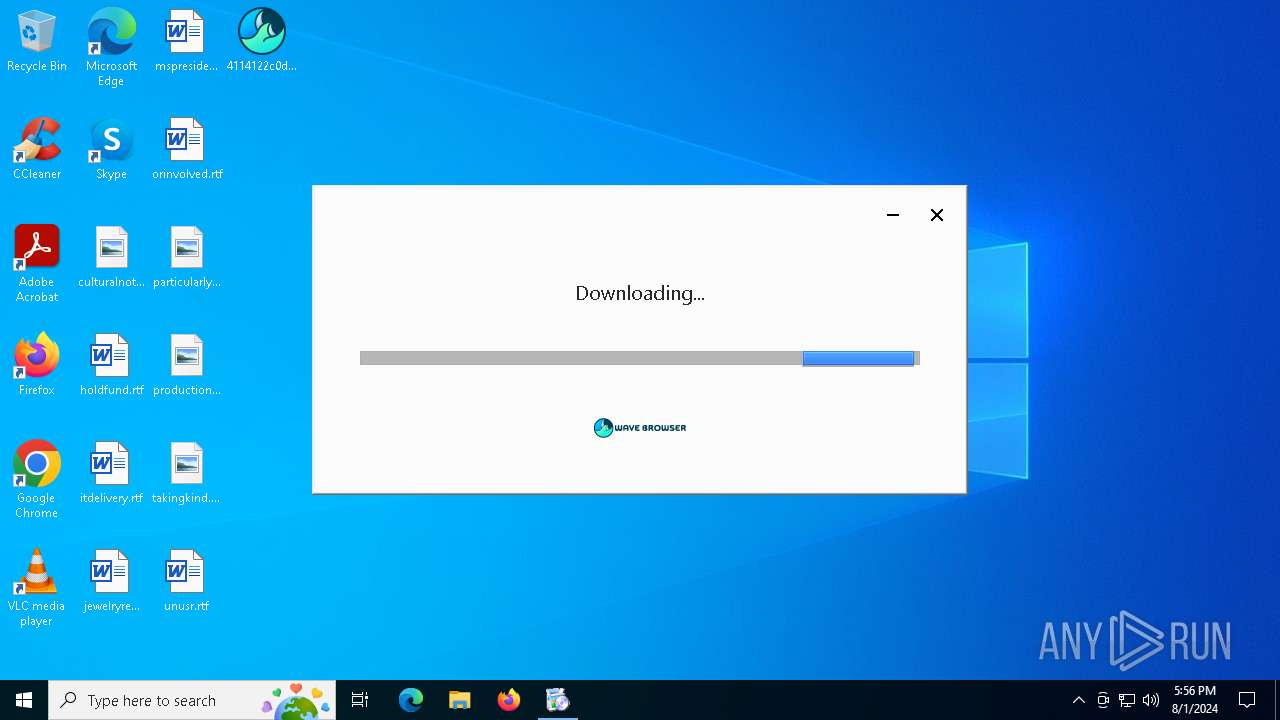
Task: Open network status tray icon
Action: pyautogui.click(x=1127, y=700)
